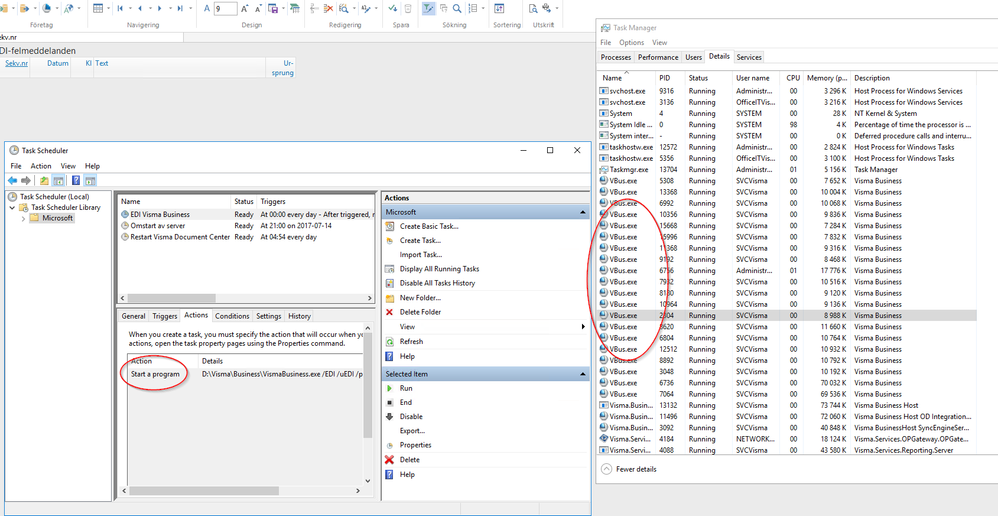Jump to first record in Navigering group
Screen dimensions: 998x516
120,8
